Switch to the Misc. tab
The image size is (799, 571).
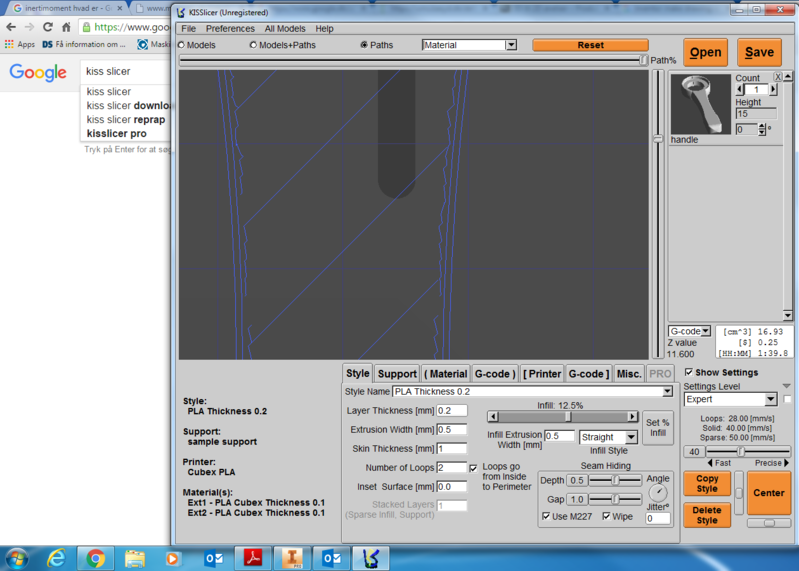tap(629, 374)
